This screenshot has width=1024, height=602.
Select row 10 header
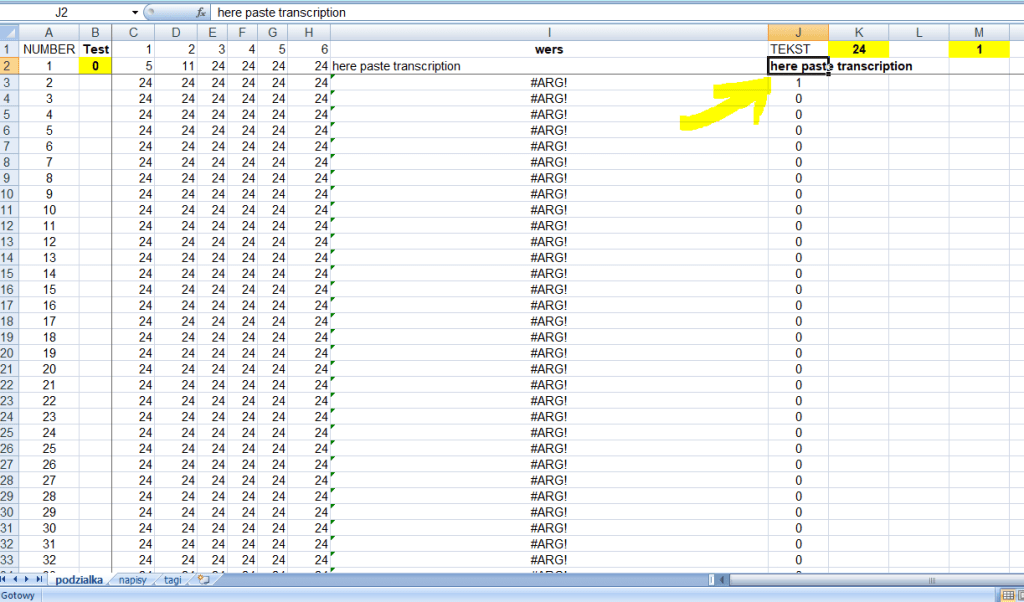click(9, 193)
